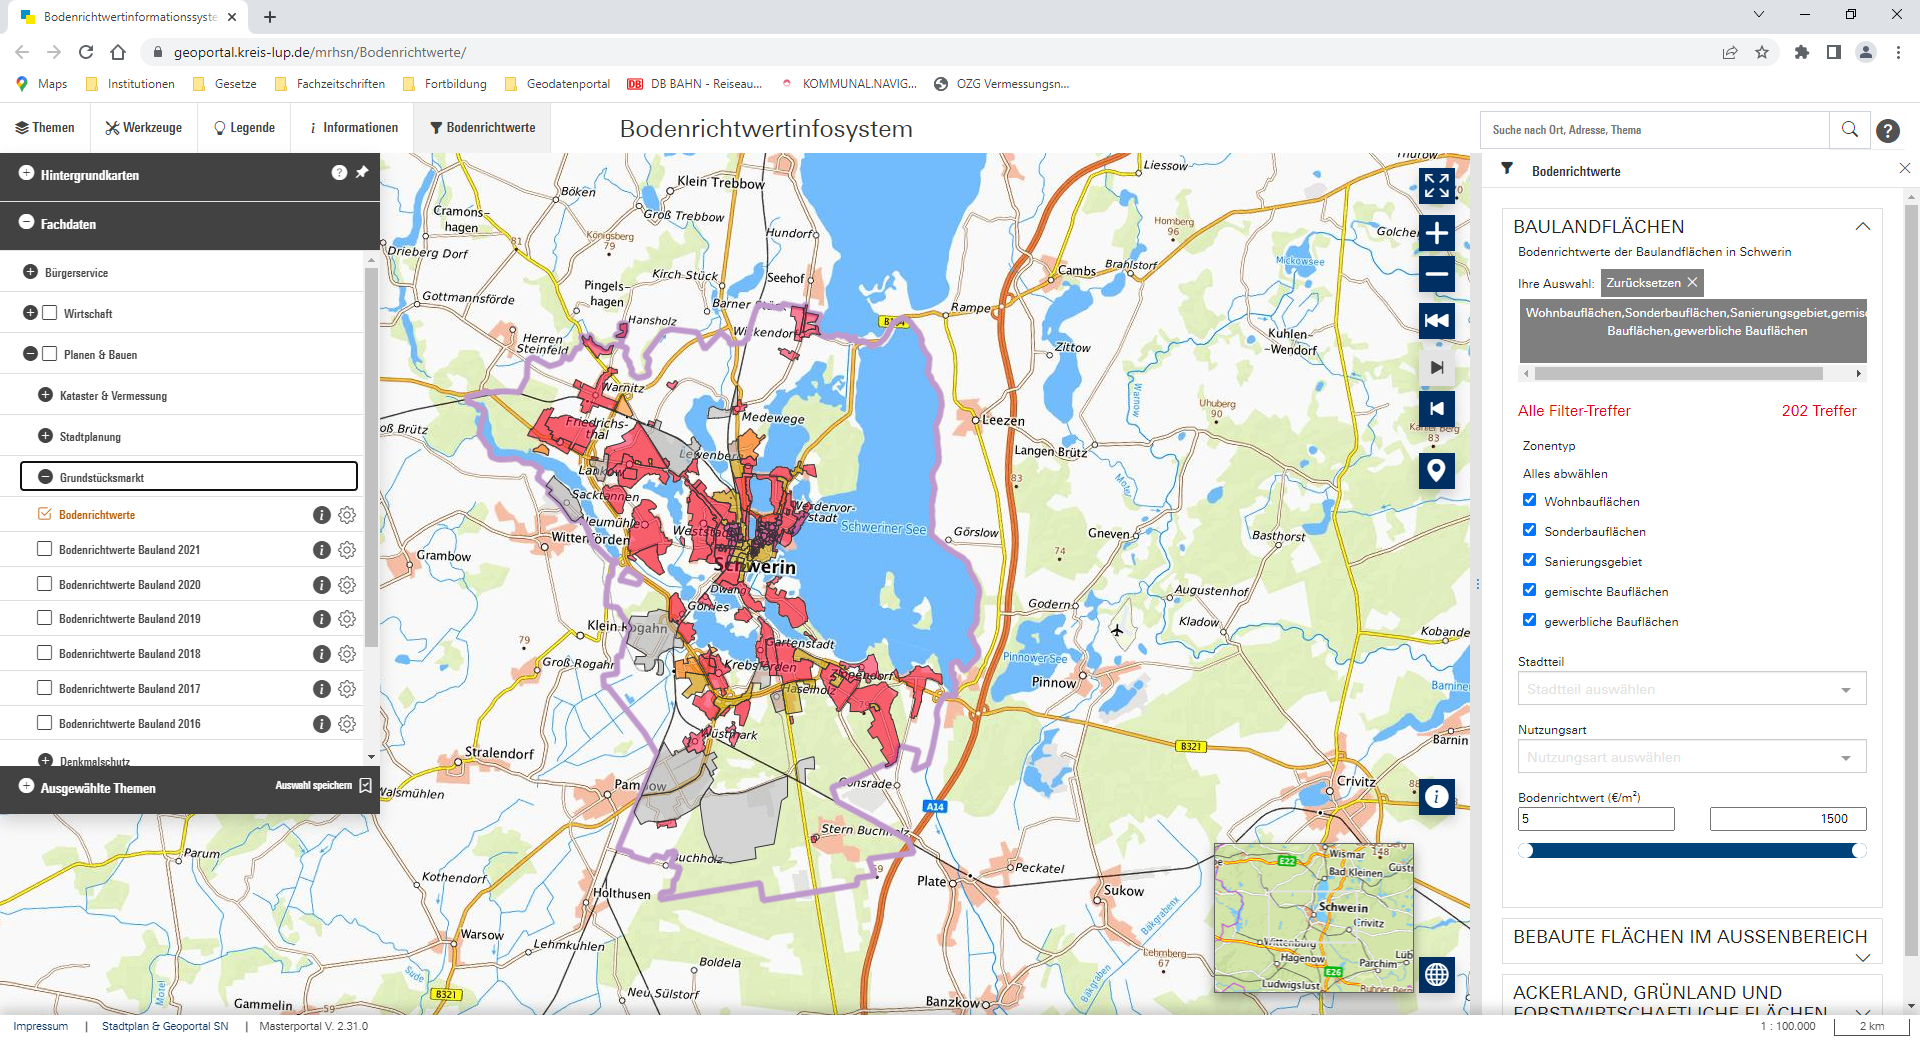The height and width of the screenshot is (1040, 1920).
Task: Expand Ausgewählte Themen section
Action: click(26, 786)
